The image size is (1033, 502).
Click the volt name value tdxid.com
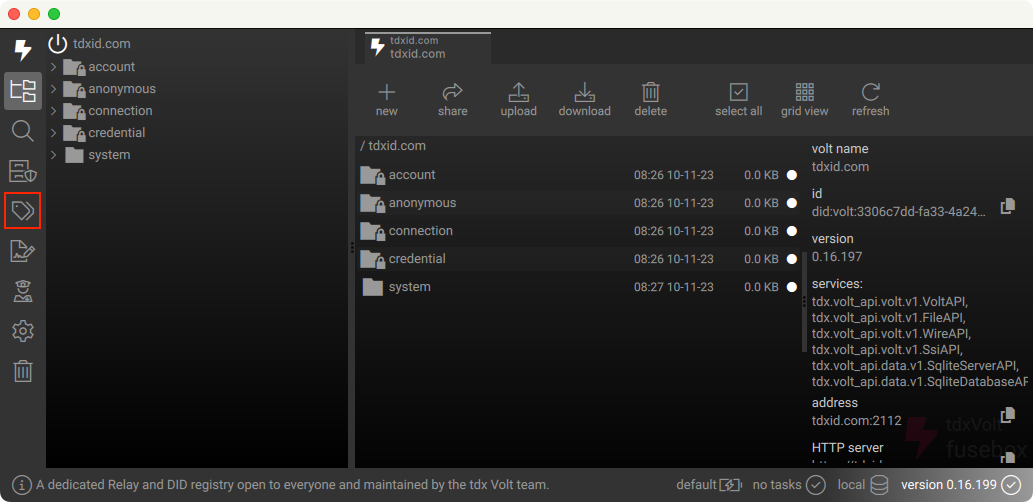tap(840, 167)
